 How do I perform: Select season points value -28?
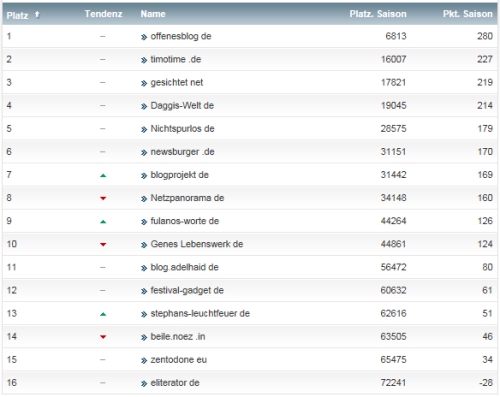pos(486,383)
